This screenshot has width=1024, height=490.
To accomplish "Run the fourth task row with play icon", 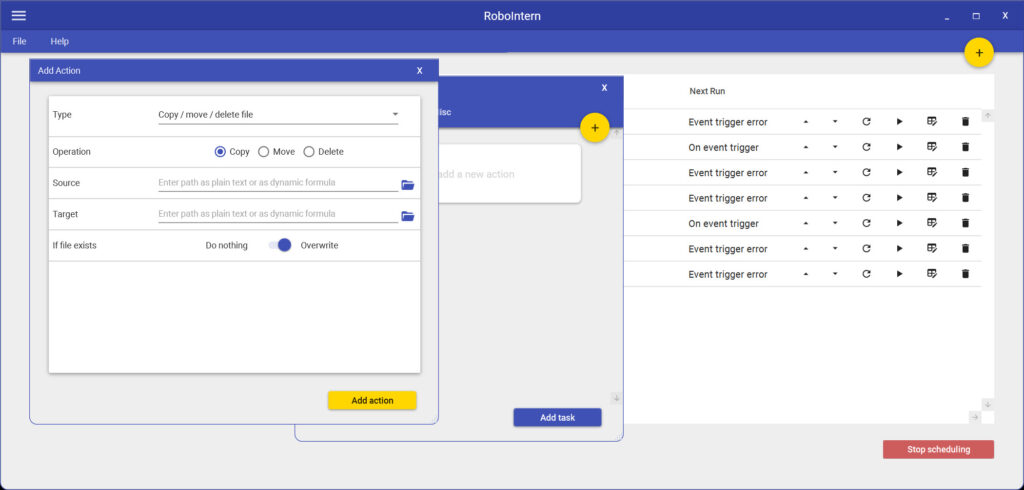I will click(x=899, y=198).
